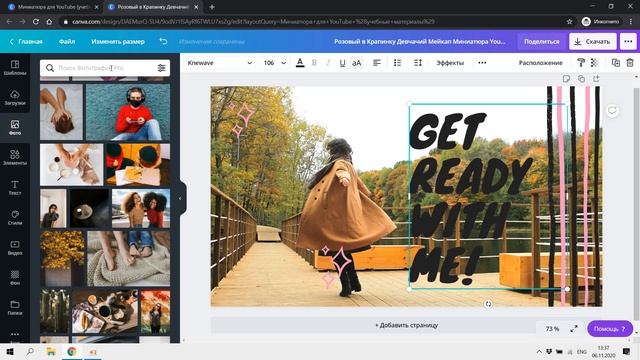Click in the photo search field
This screenshot has height=360, width=640.
tap(105, 68)
